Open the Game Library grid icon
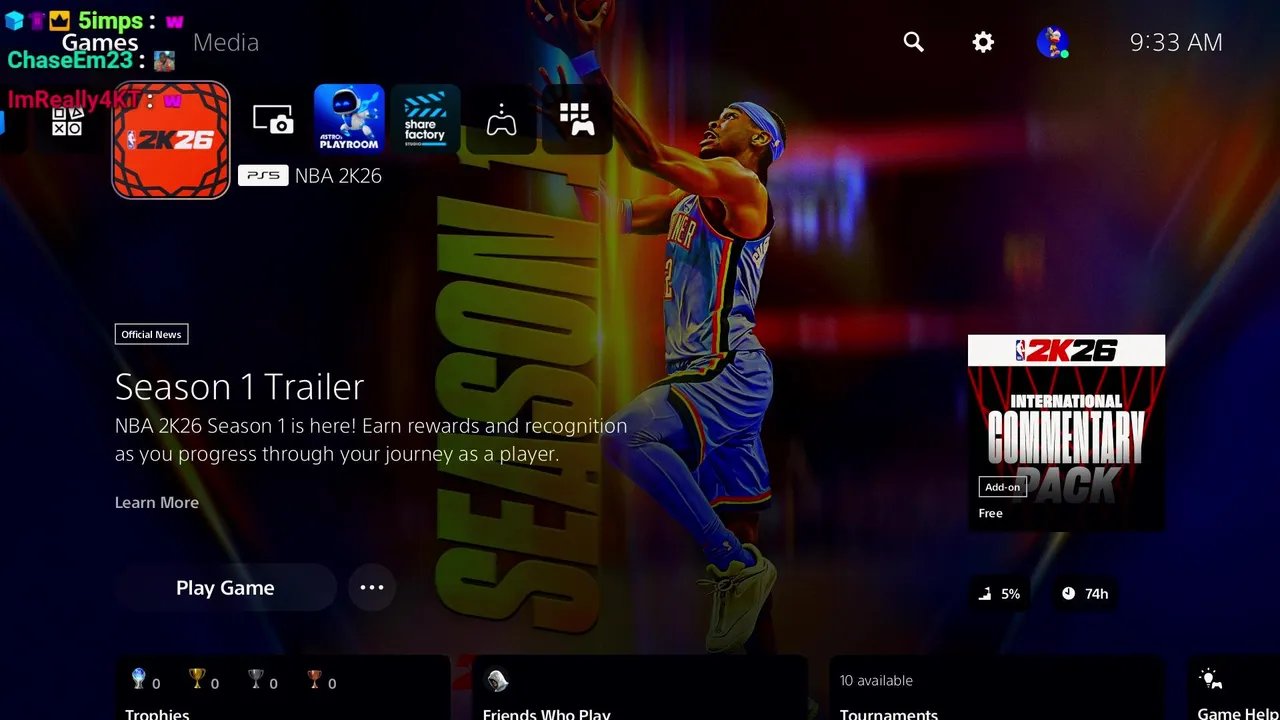The height and width of the screenshot is (720, 1280). [577, 119]
